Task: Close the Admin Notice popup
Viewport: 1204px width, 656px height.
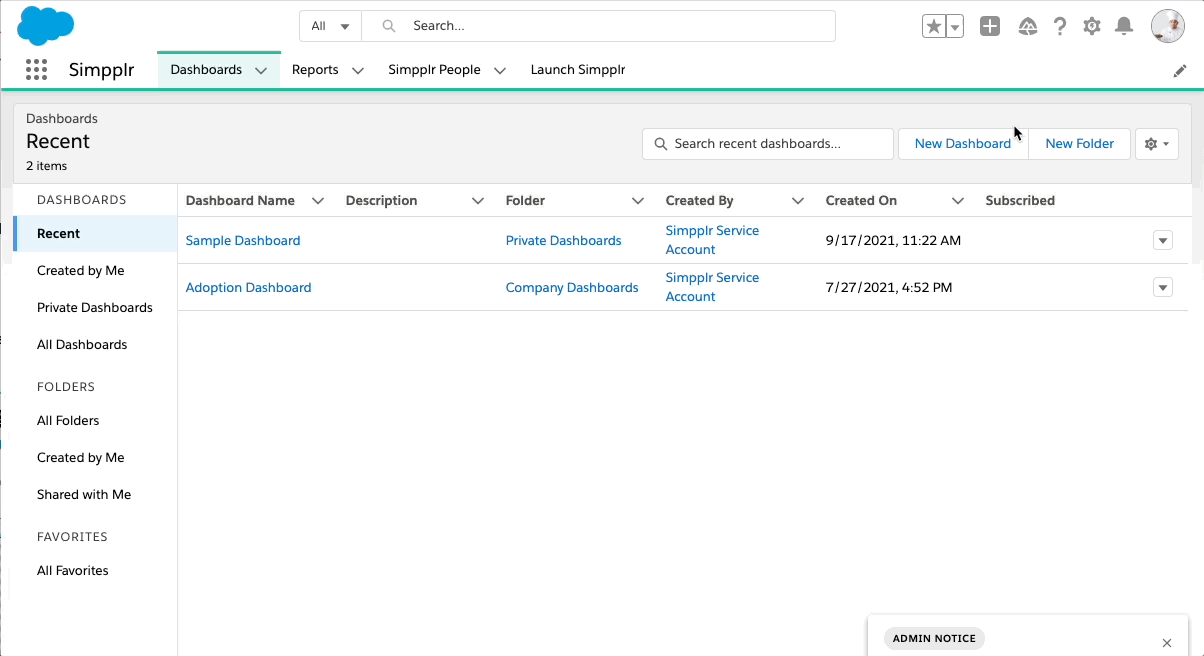Action: tap(1167, 643)
